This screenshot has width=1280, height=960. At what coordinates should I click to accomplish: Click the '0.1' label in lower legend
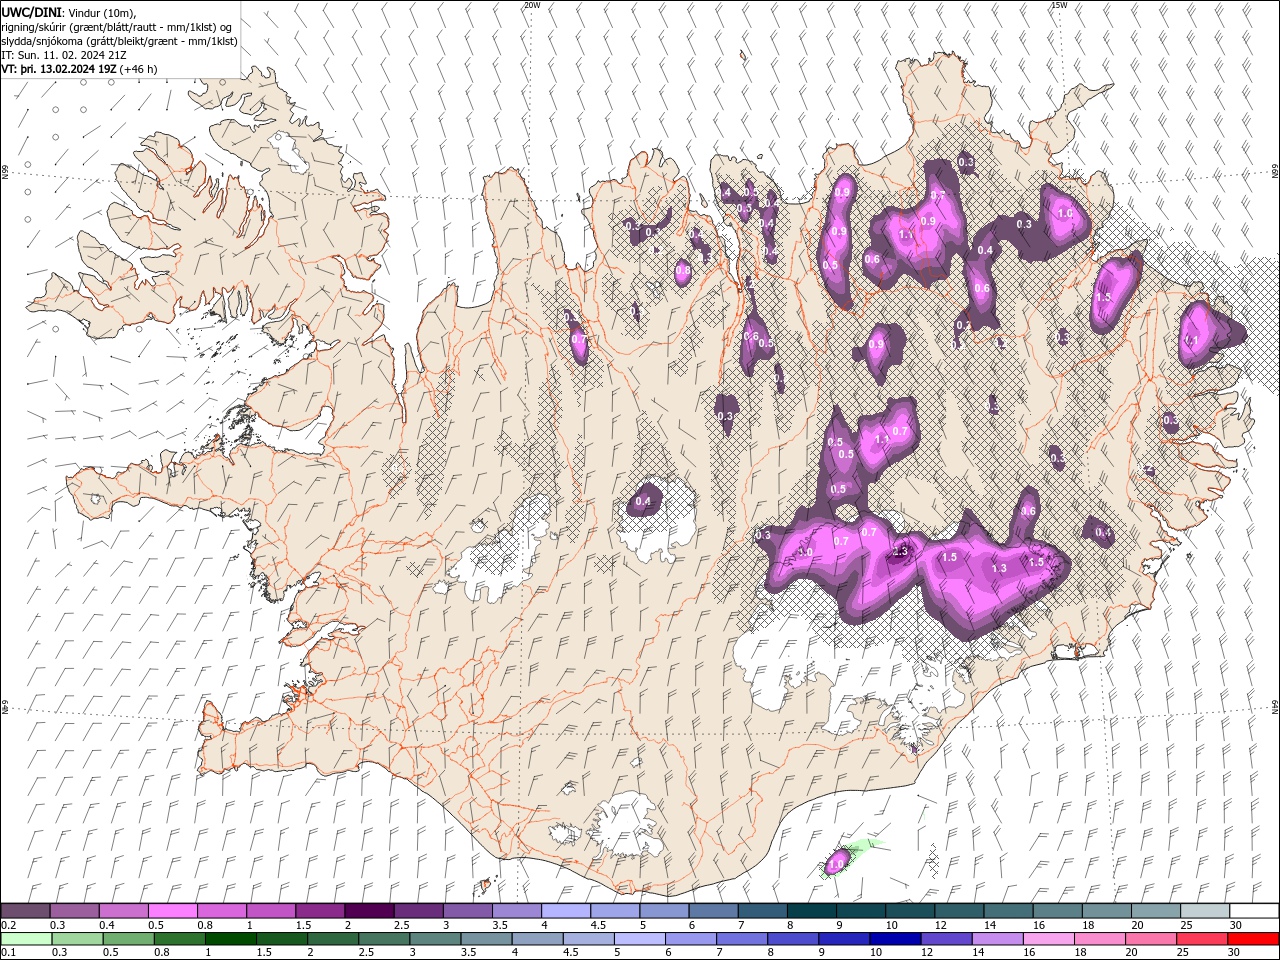(9, 953)
